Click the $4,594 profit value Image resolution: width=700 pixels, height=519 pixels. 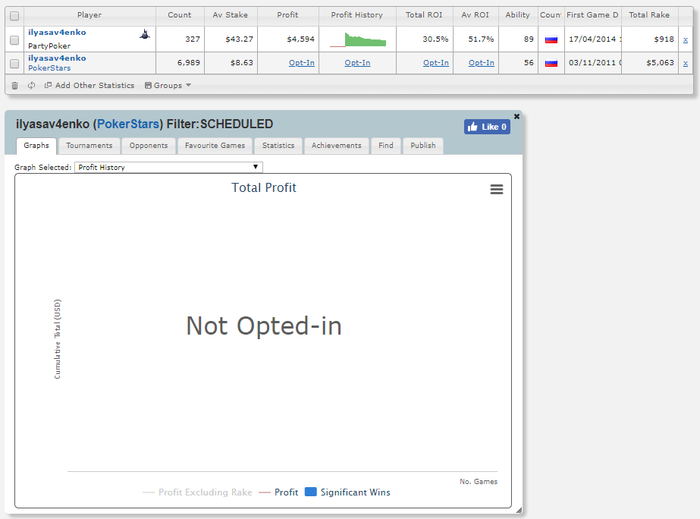point(300,39)
